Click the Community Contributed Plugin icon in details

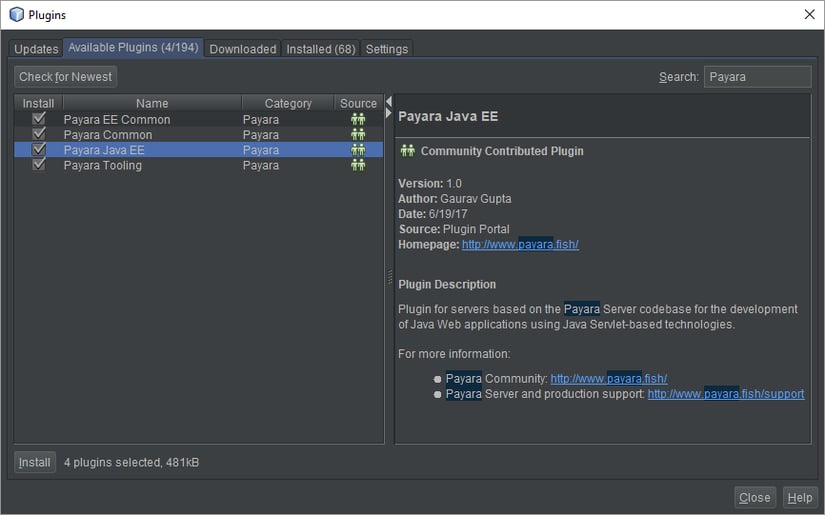[408, 151]
